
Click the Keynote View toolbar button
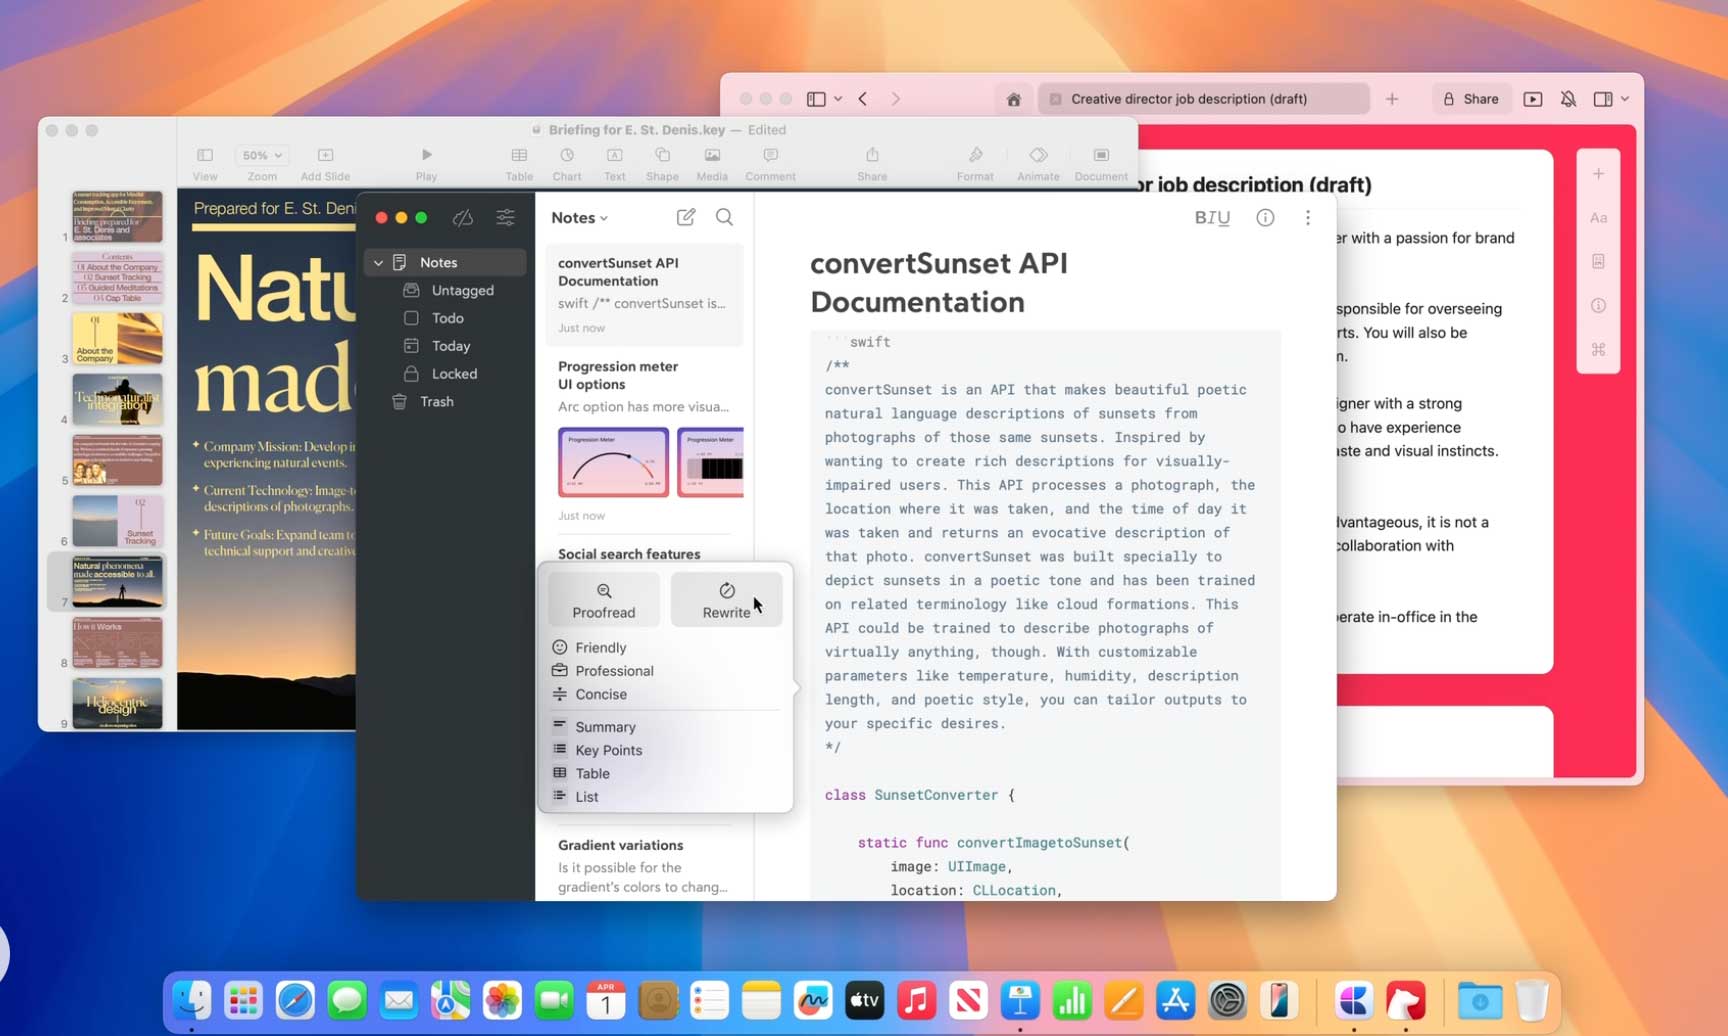click(x=205, y=164)
